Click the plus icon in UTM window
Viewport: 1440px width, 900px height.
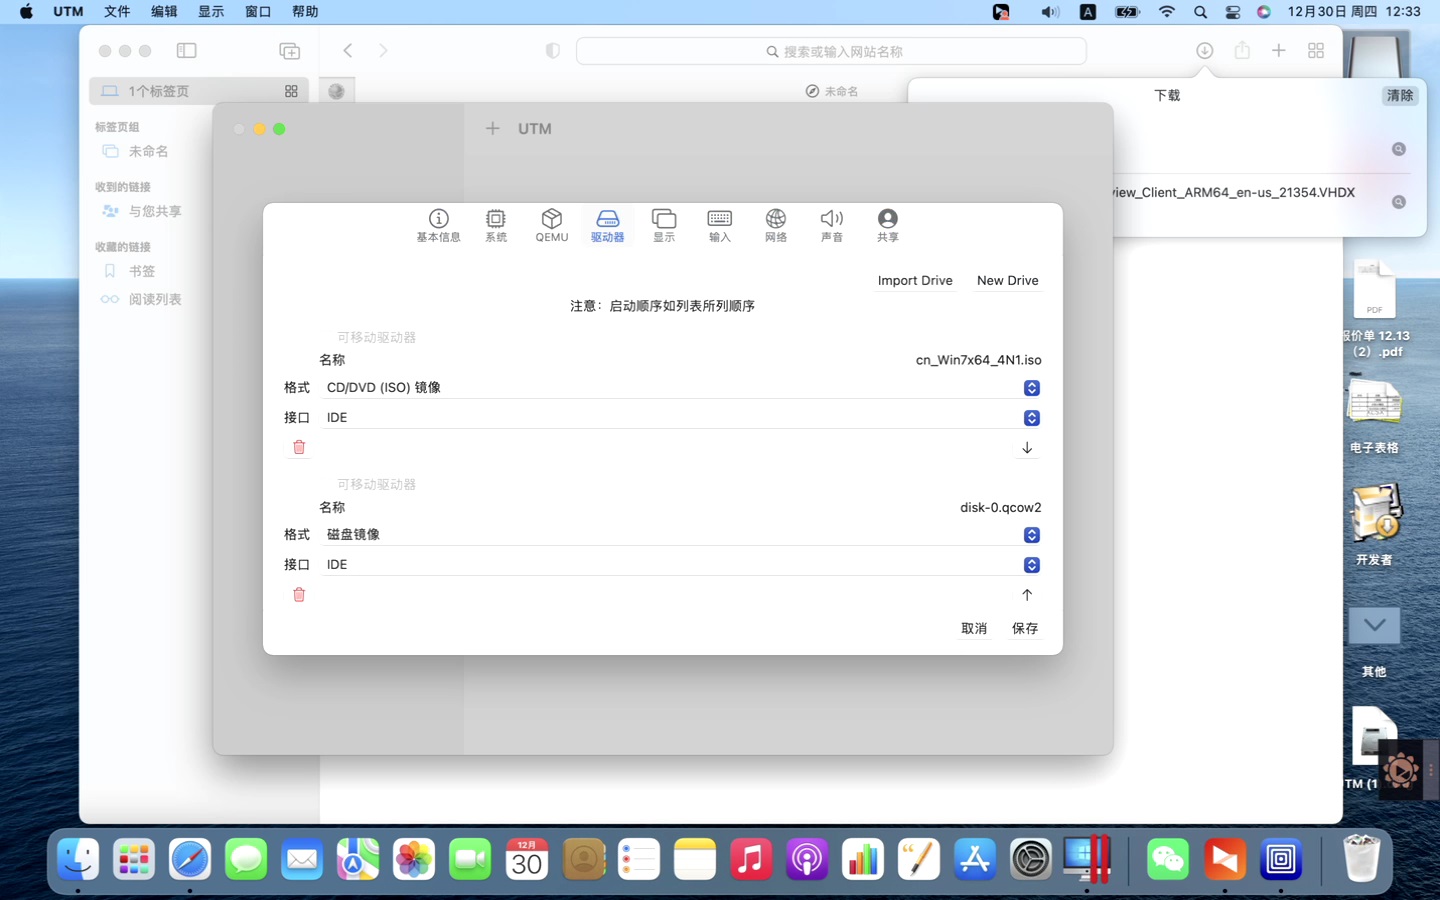click(x=492, y=128)
